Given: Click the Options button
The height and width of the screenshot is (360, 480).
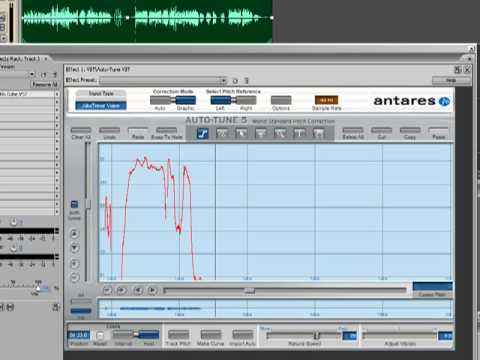Looking at the screenshot, I should [281, 100].
